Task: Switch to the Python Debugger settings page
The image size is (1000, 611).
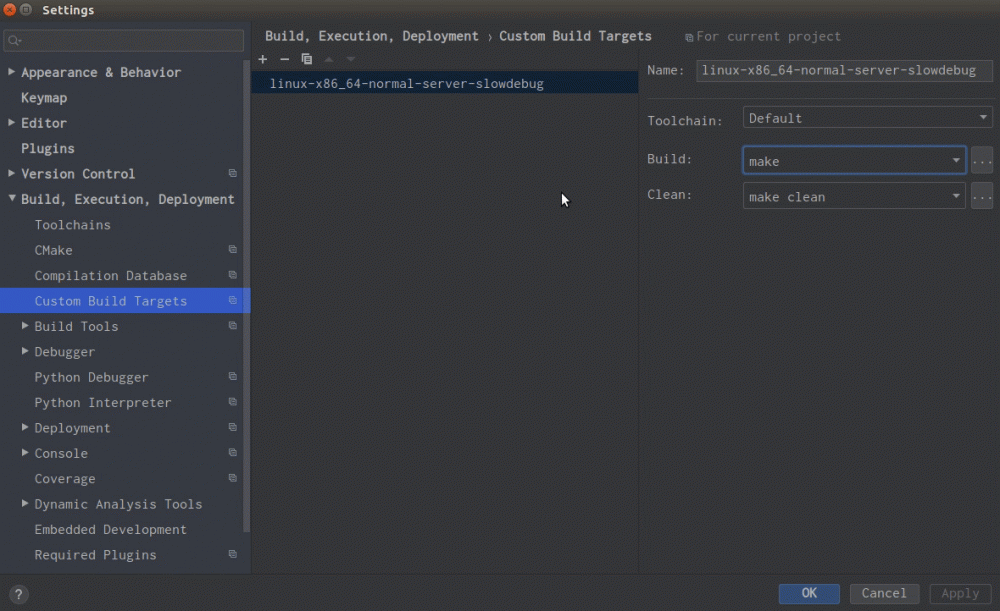Action: [x=89, y=377]
